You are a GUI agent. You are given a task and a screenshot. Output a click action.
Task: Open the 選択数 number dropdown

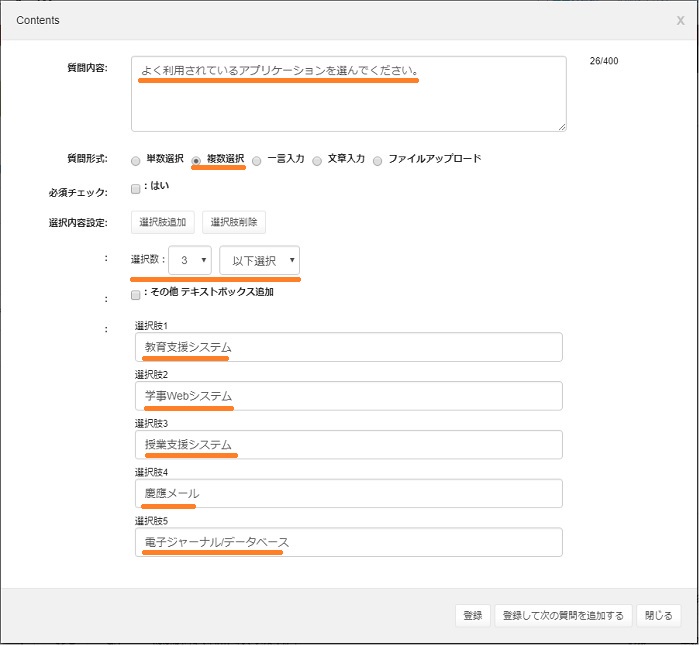click(x=189, y=260)
